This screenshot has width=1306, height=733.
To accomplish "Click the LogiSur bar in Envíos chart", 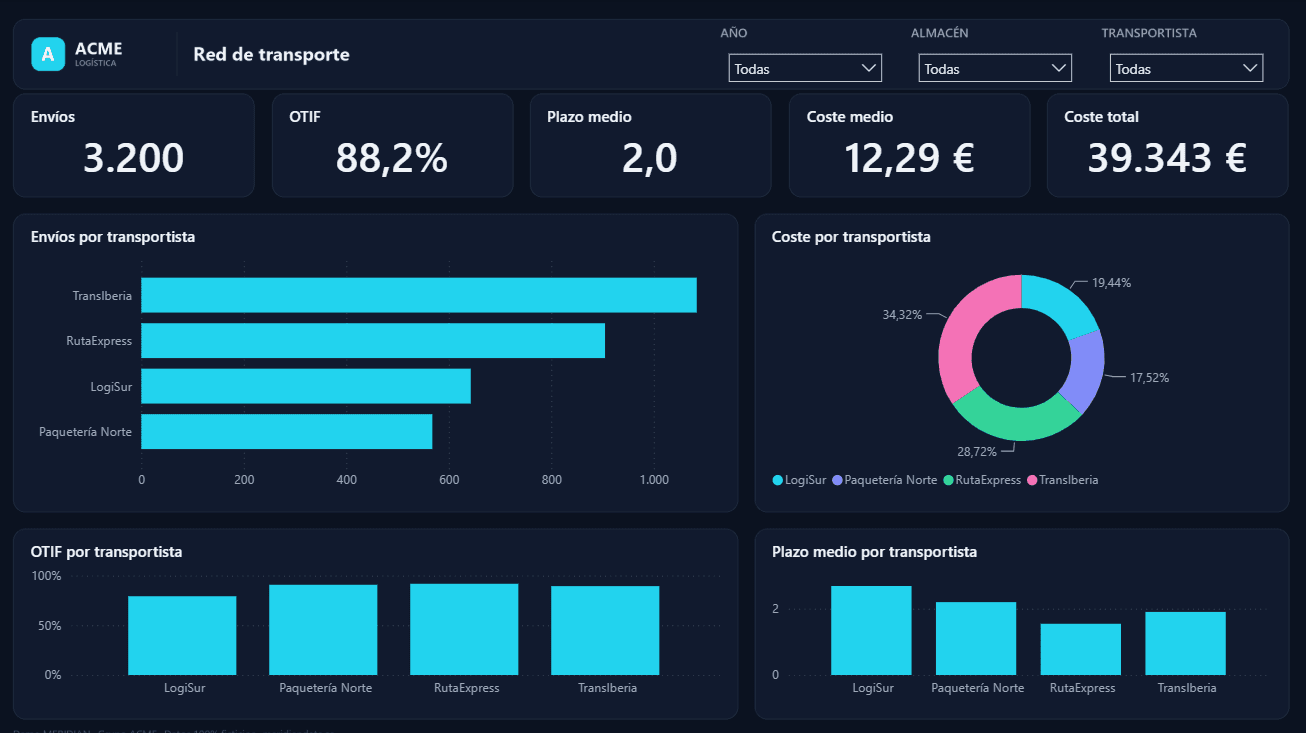I will (306, 386).
